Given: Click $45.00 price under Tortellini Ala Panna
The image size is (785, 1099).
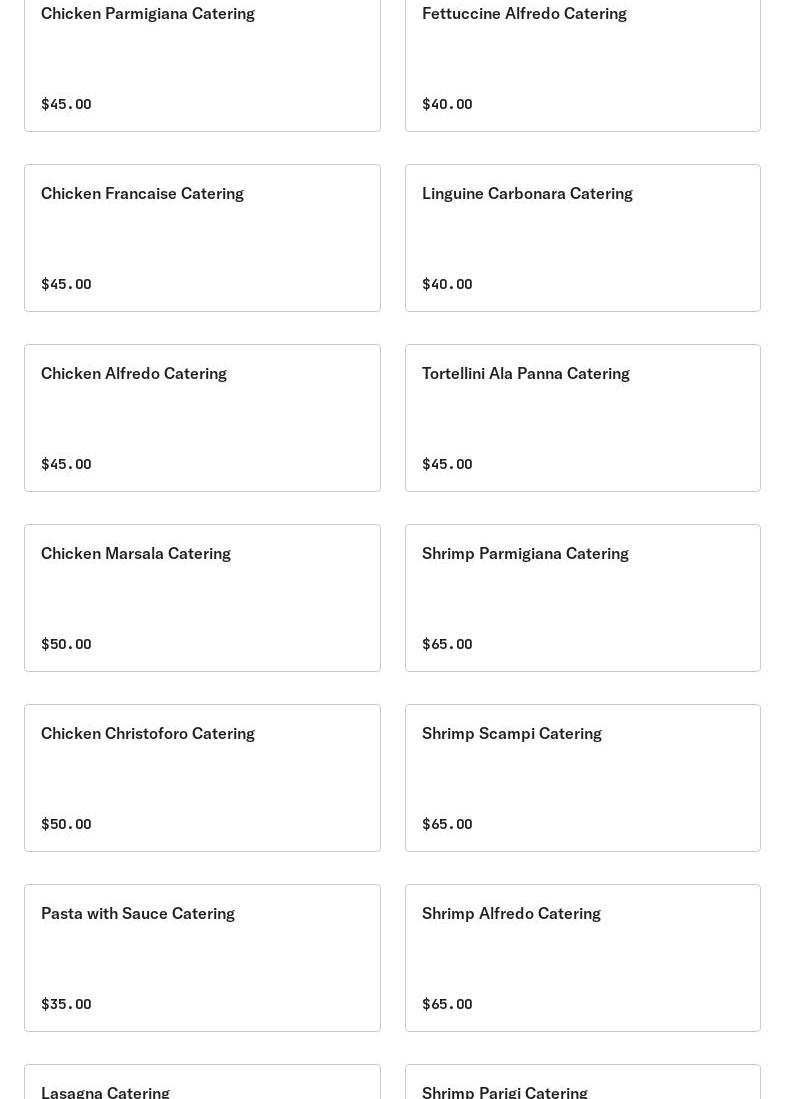Looking at the screenshot, I should click(447, 464).
